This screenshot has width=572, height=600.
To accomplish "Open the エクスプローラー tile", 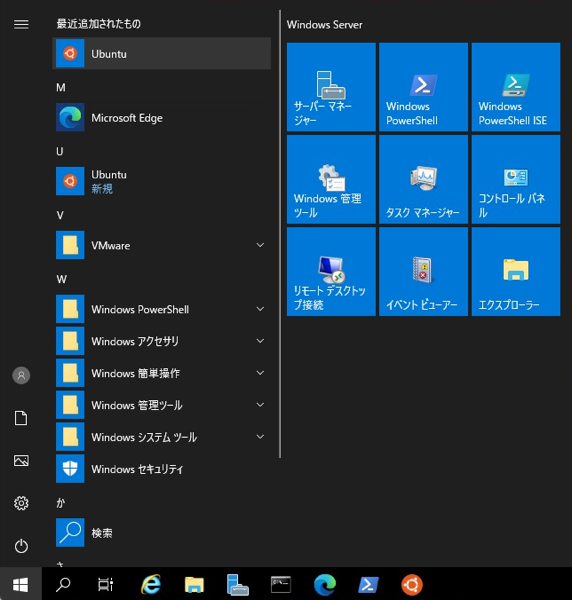I will click(x=516, y=271).
